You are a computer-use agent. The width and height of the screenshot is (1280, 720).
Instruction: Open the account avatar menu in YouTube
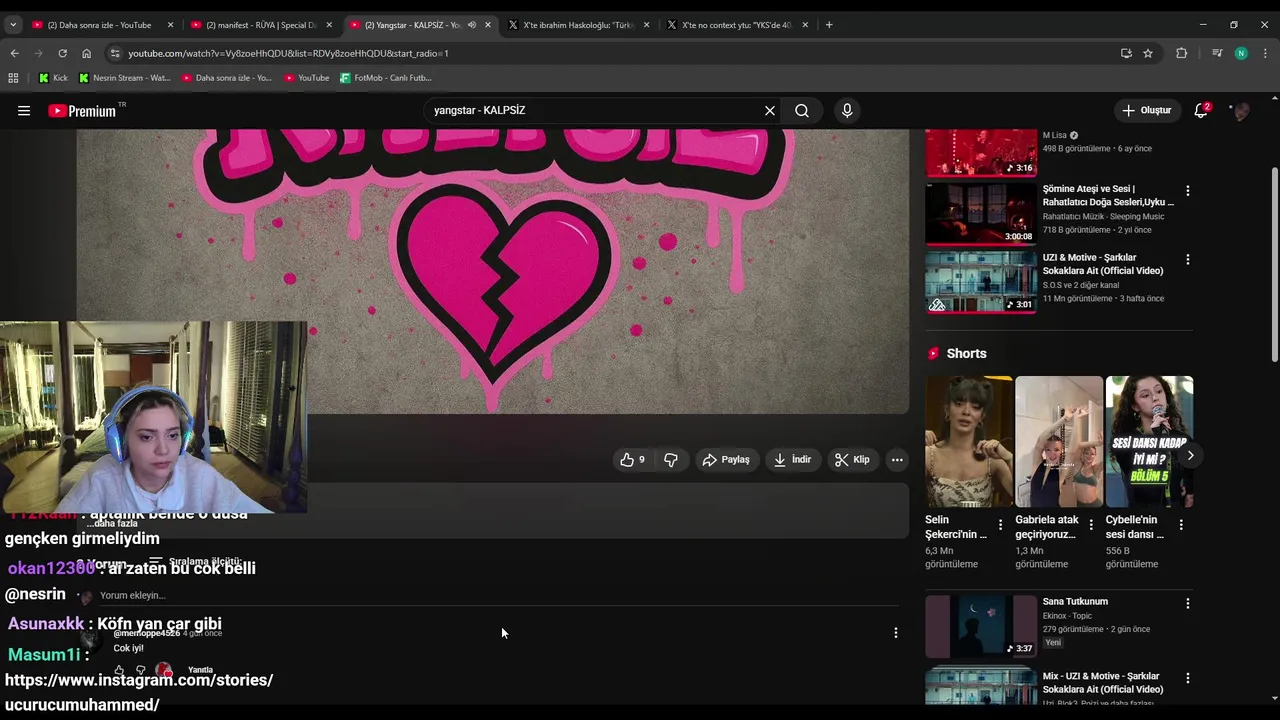click(1241, 111)
